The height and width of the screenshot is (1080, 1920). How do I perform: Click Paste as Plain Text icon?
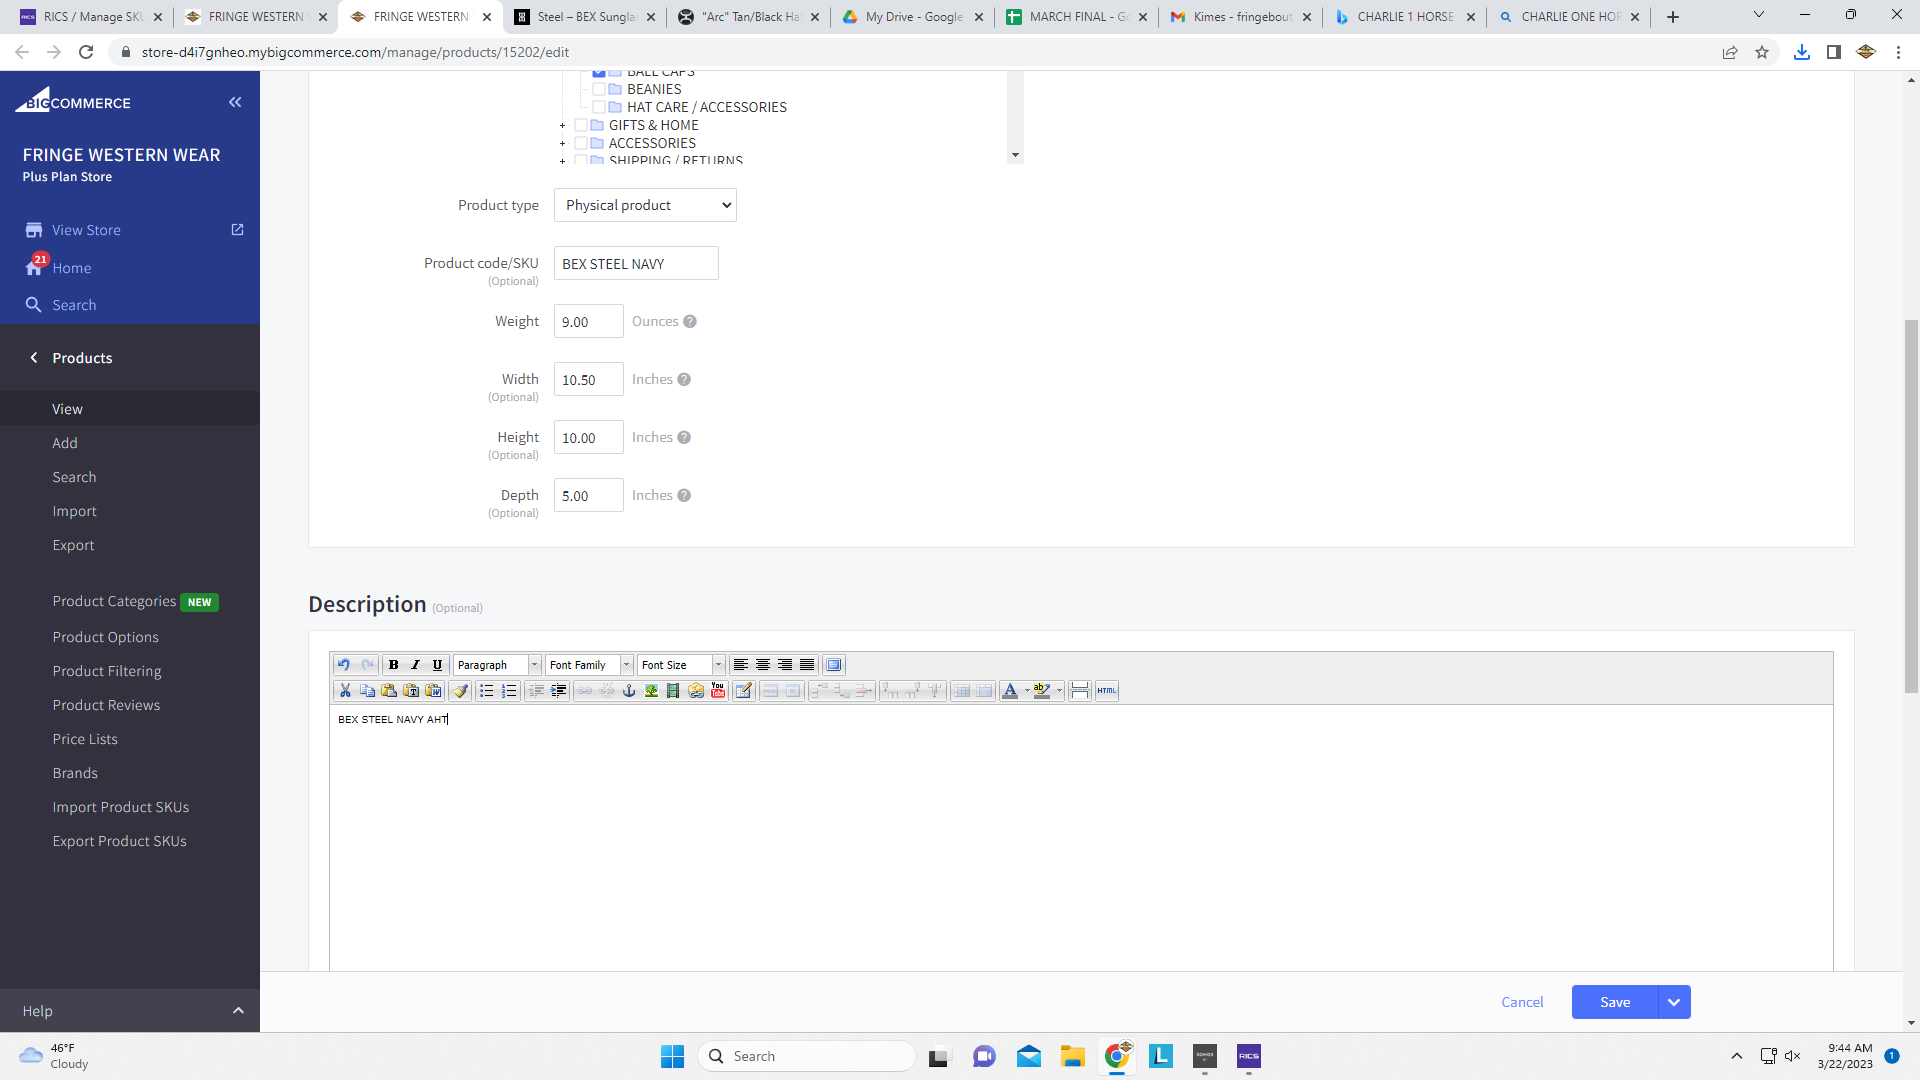pyautogui.click(x=411, y=691)
